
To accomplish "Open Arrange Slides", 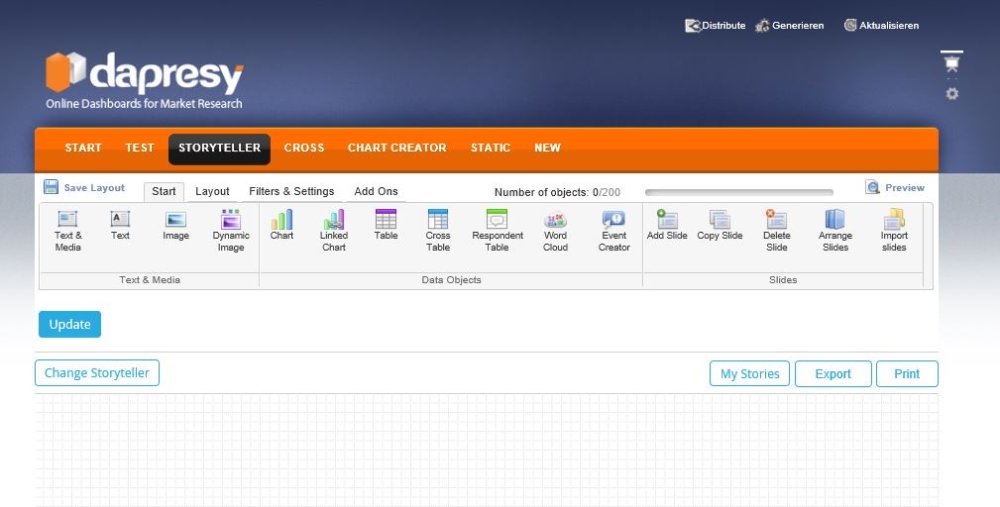I will point(835,231).
